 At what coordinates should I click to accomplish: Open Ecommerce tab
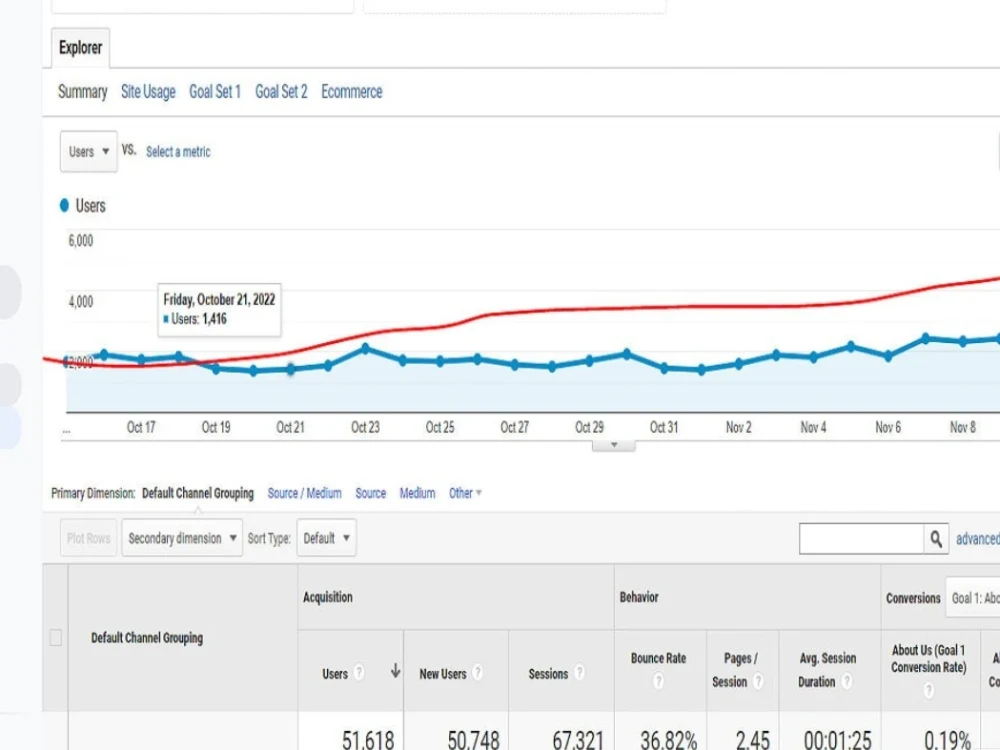tap(351, 92)
